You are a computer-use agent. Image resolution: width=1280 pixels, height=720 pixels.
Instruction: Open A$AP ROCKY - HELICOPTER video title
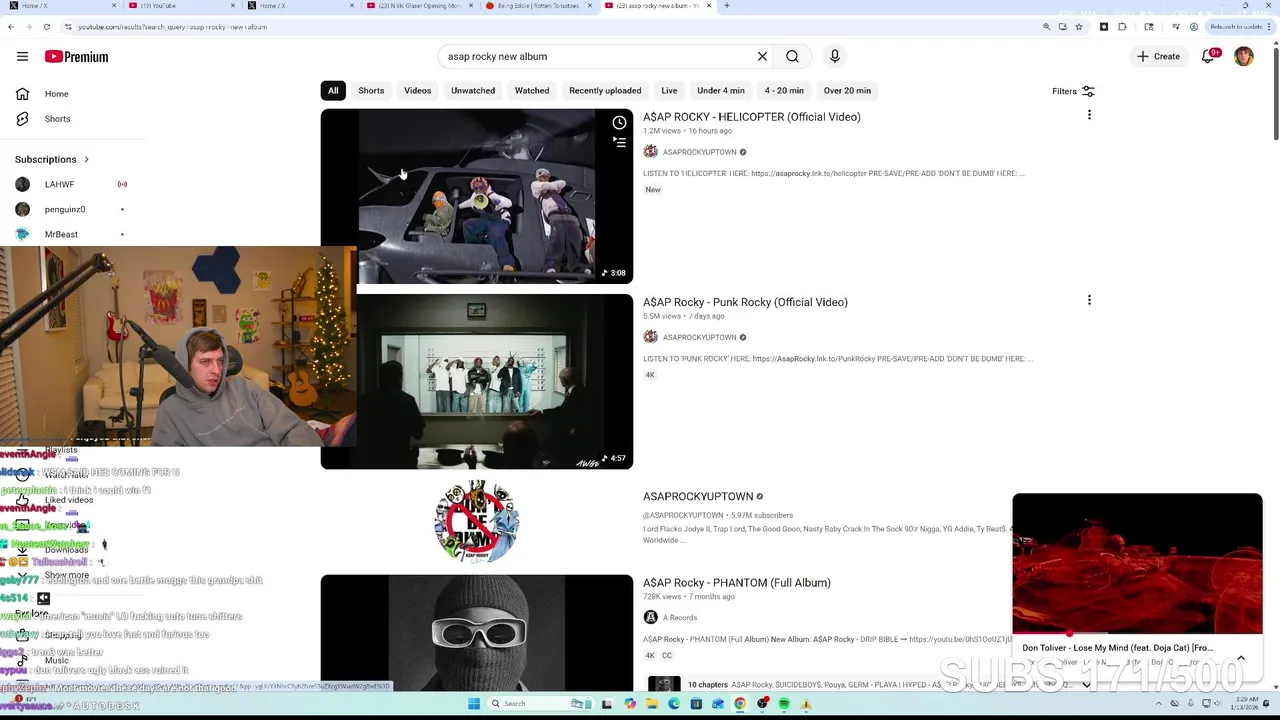[752, 117]
